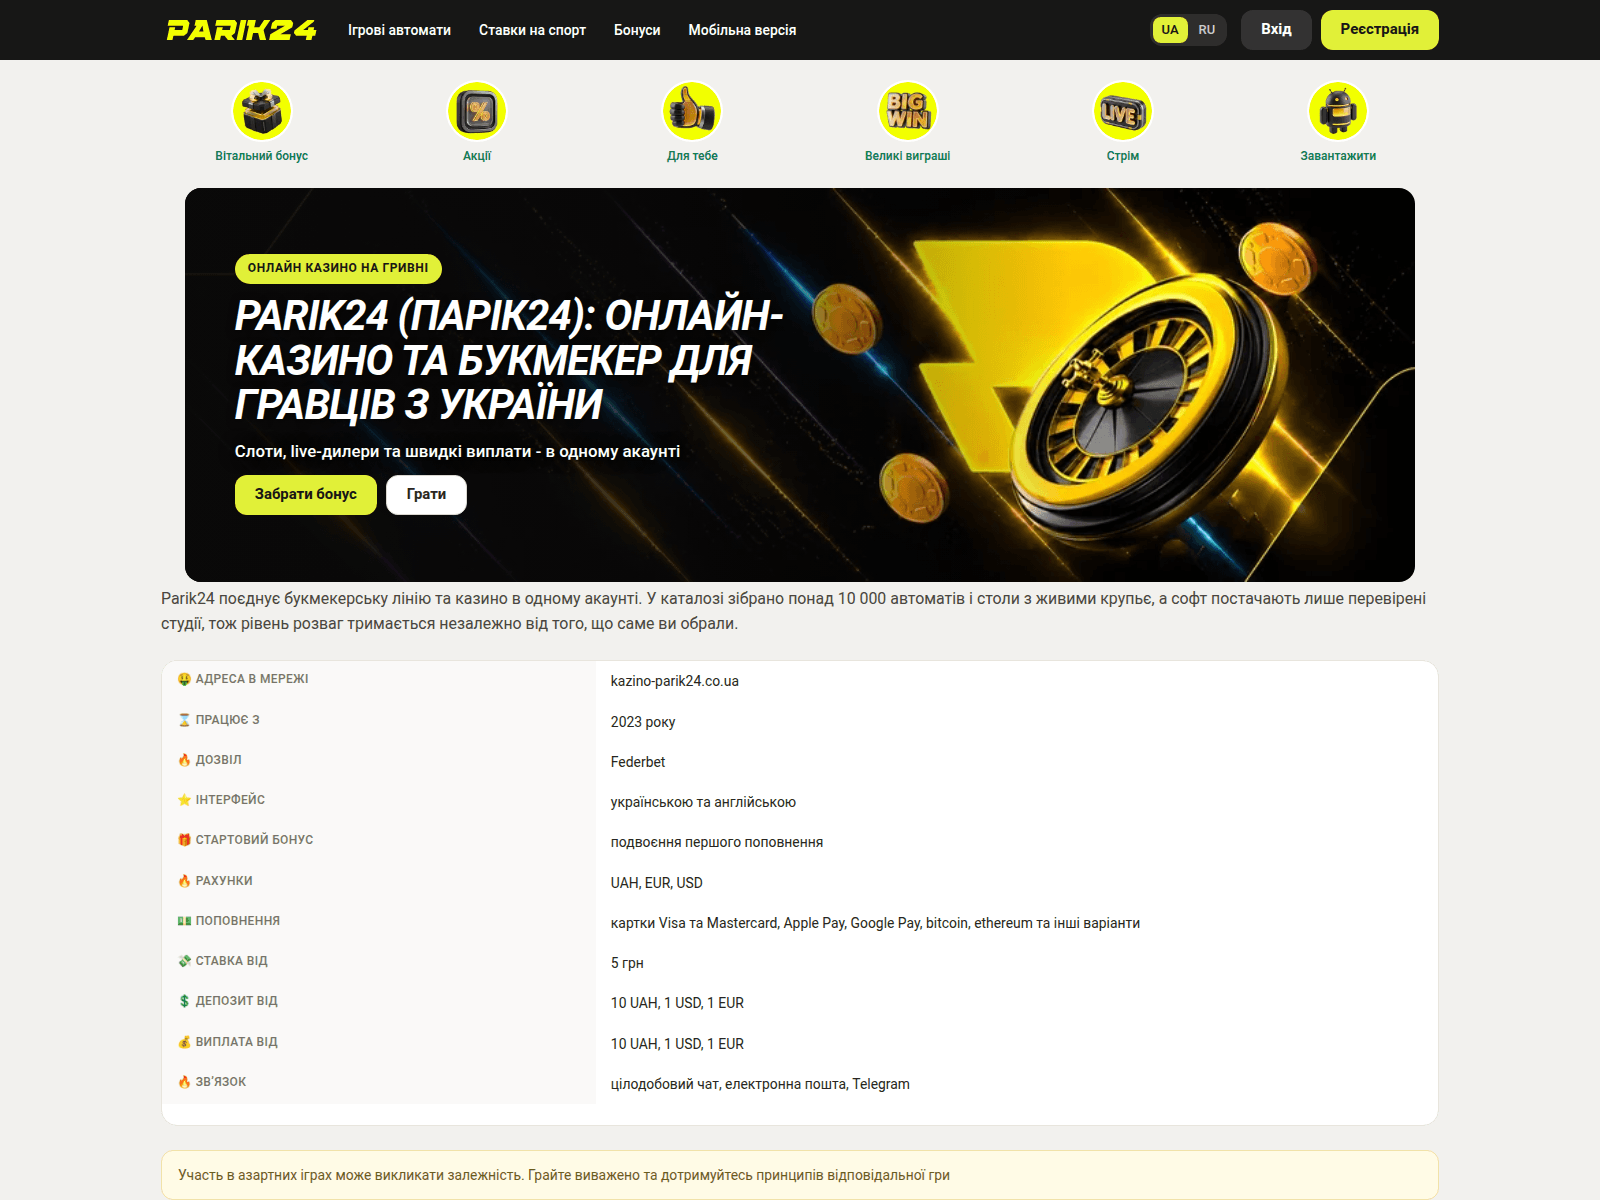Viewport: 1600px width, 1200px height.
Task: Click the kazino-parik24.co.ua address text
Action: pyautogui.click(x=675, y=681)
